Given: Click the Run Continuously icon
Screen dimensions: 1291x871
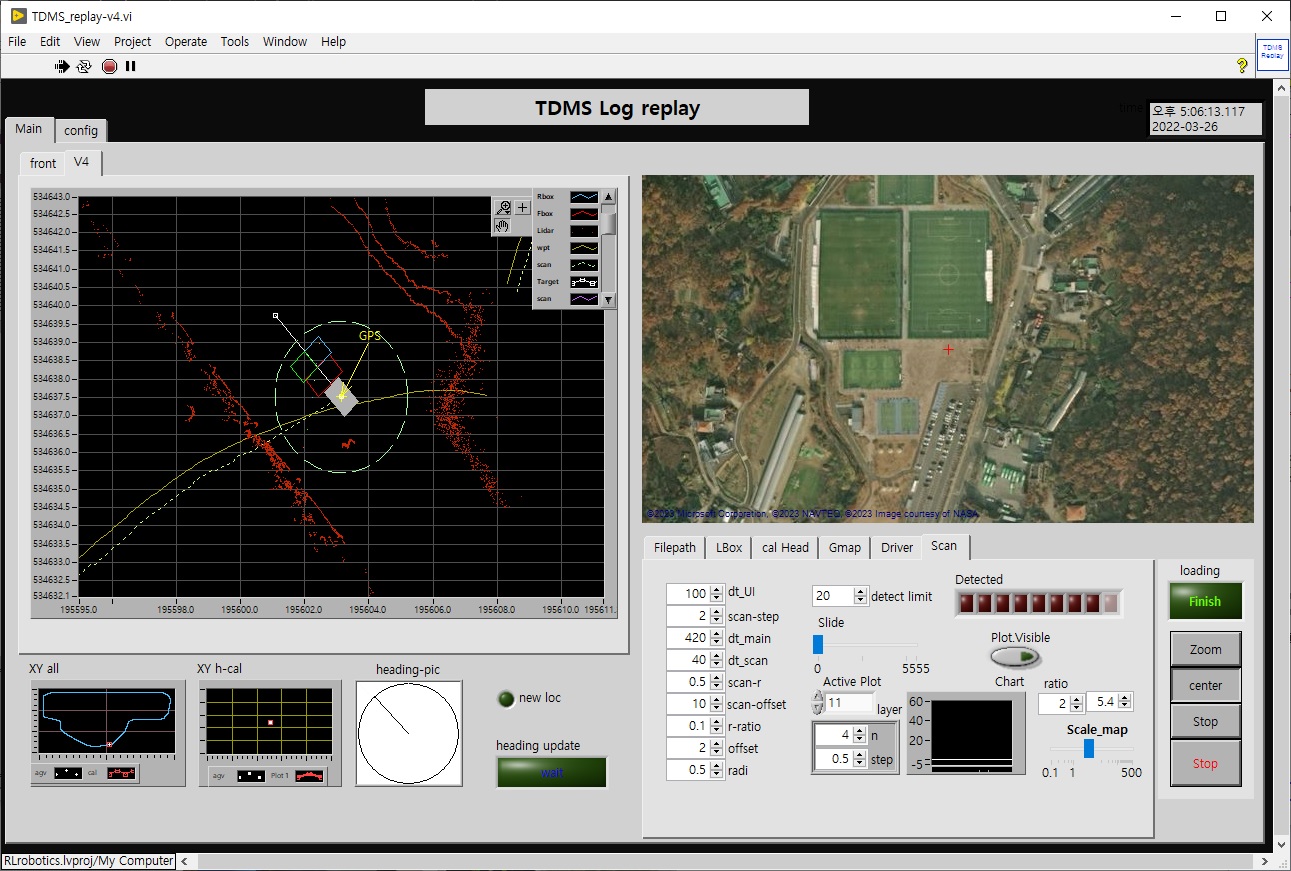Looking at the screenshot, I should (x=84, y=66).
